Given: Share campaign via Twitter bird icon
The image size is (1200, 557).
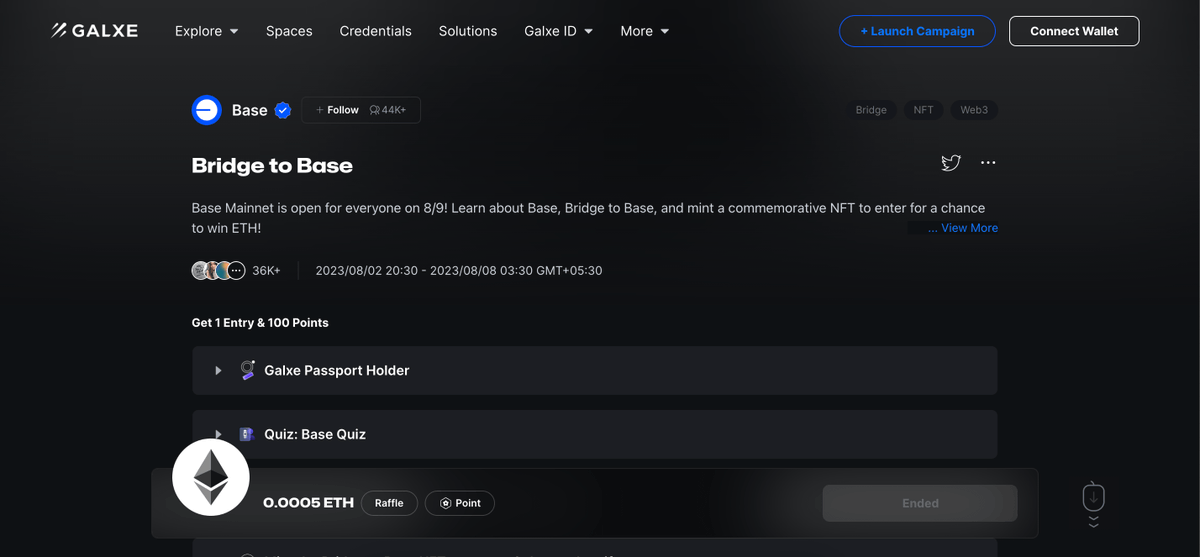Looking at the screenshot, I should coord(951,163).
